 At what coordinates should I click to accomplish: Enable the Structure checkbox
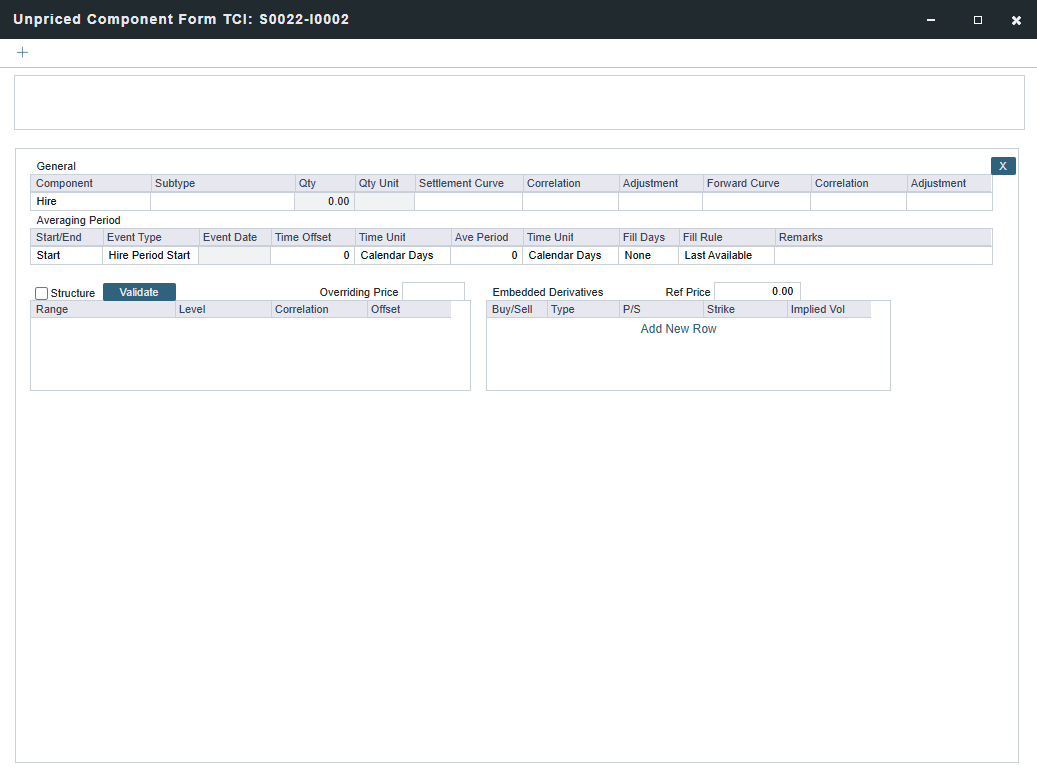coord(42,293)
